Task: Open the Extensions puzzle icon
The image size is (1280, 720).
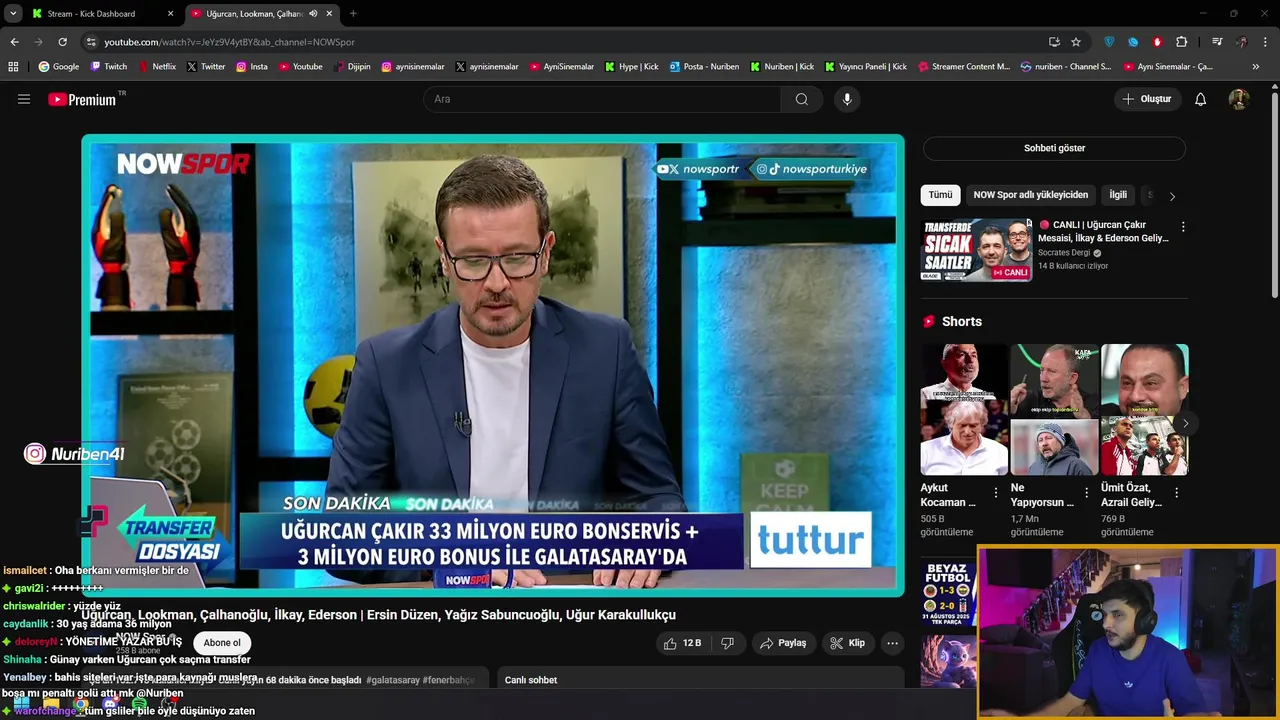Action: coord(1182,42)
